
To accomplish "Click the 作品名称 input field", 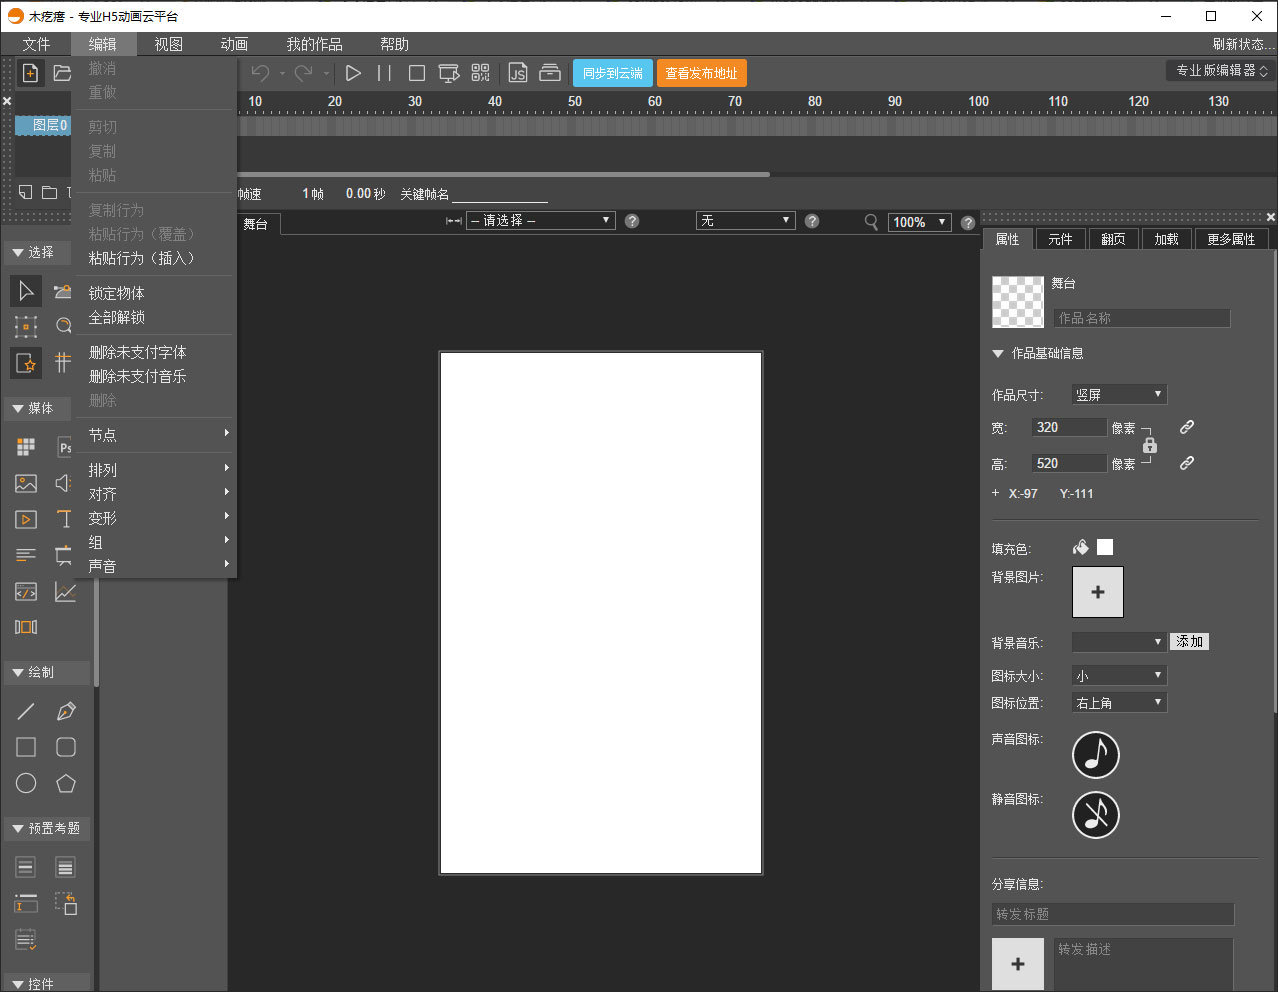I will click(x=1141, y=318).
